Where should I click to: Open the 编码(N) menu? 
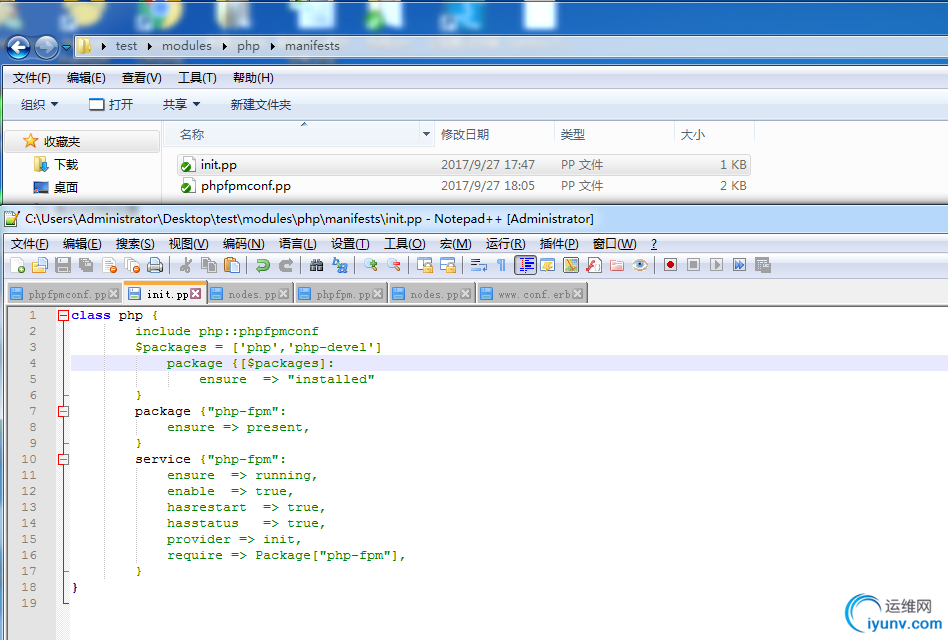[243, 244]
